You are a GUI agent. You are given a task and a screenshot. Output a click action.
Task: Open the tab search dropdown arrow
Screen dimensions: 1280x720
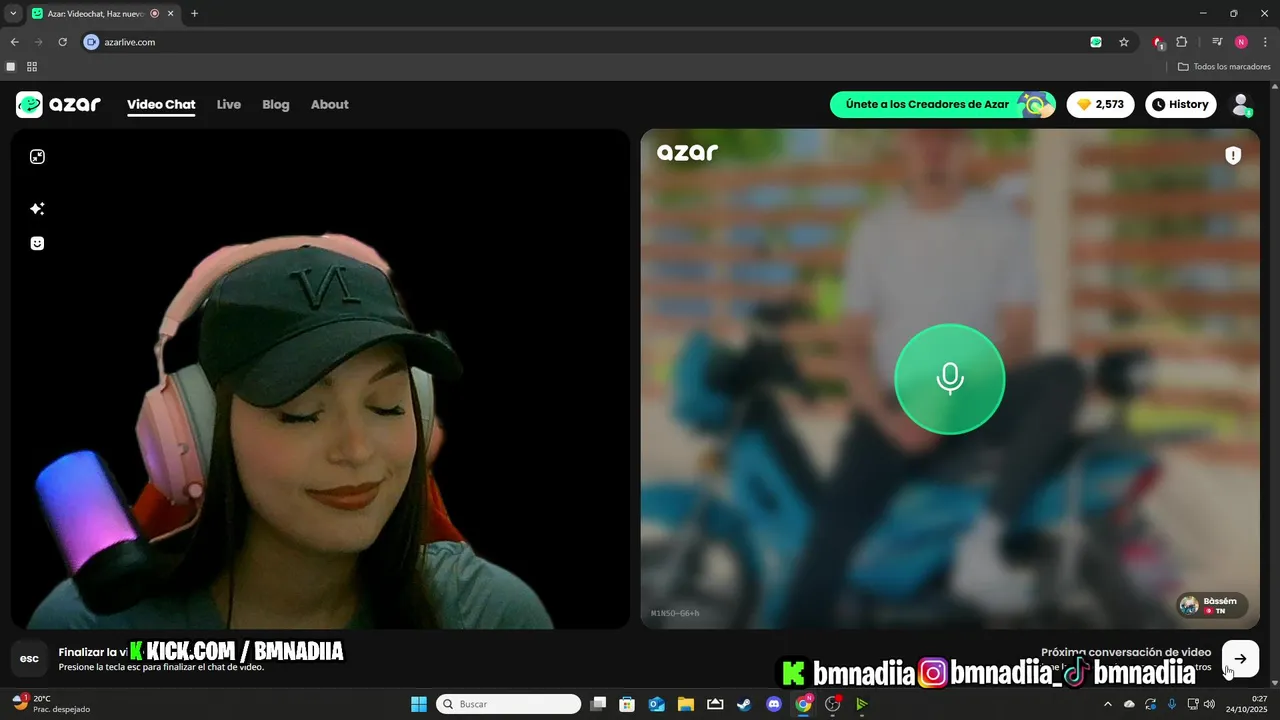click(x=13, y=13)
